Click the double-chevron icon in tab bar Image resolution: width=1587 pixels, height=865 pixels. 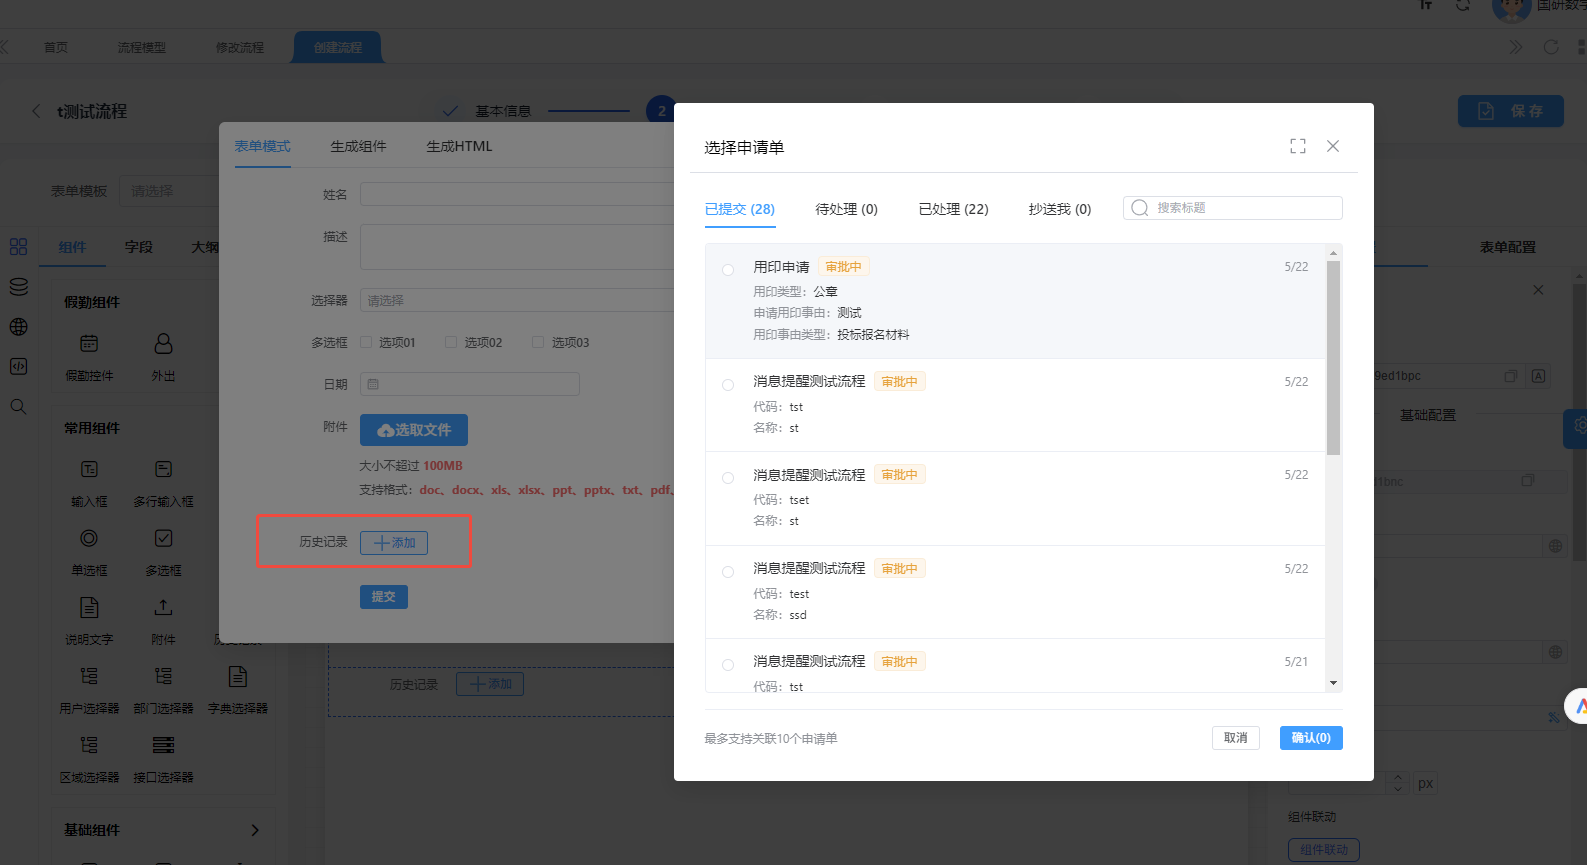[x=1516, y=47]
